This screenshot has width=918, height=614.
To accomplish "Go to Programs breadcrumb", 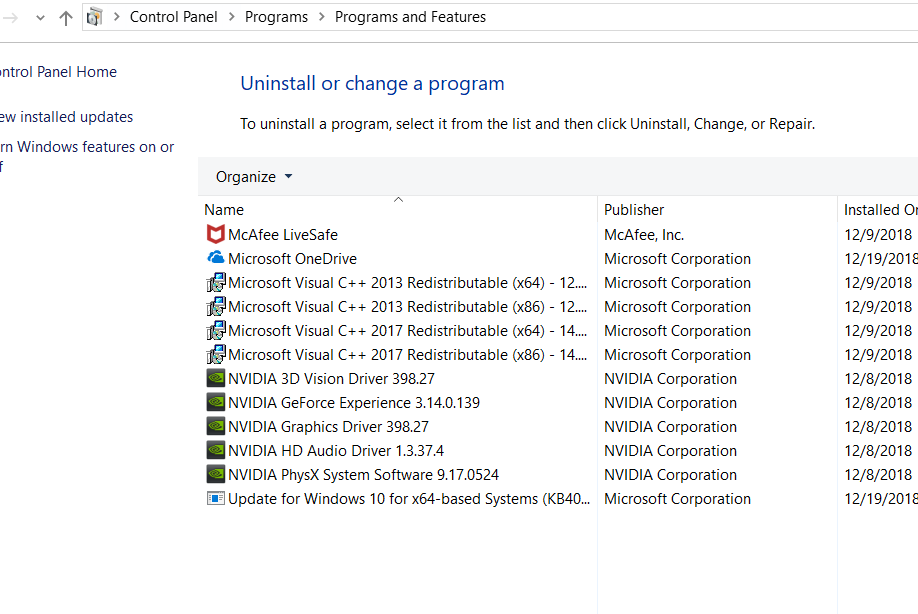I will tap(276, 17).
